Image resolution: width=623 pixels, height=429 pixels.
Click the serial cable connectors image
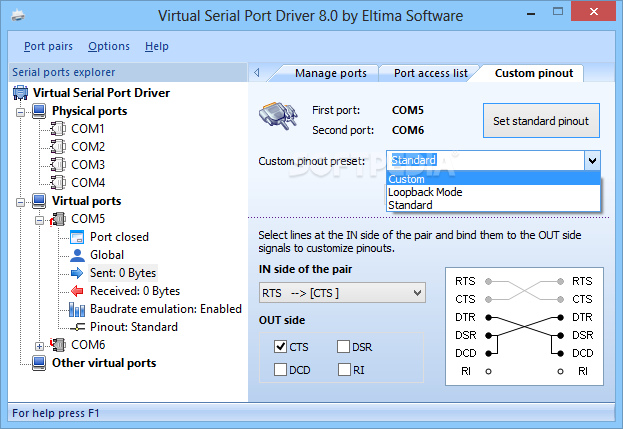(278, 116)
